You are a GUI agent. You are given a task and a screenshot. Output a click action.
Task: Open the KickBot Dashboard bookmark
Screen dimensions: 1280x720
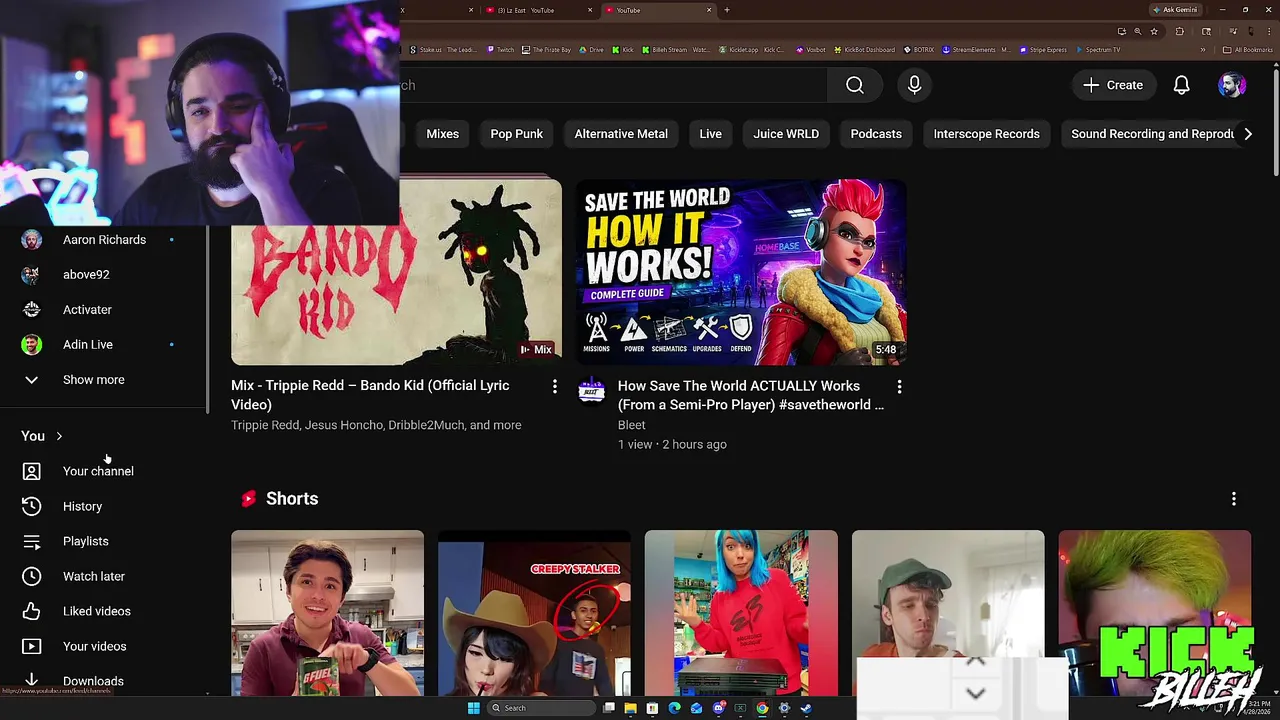pyautogui.click(x=865, y=50)
